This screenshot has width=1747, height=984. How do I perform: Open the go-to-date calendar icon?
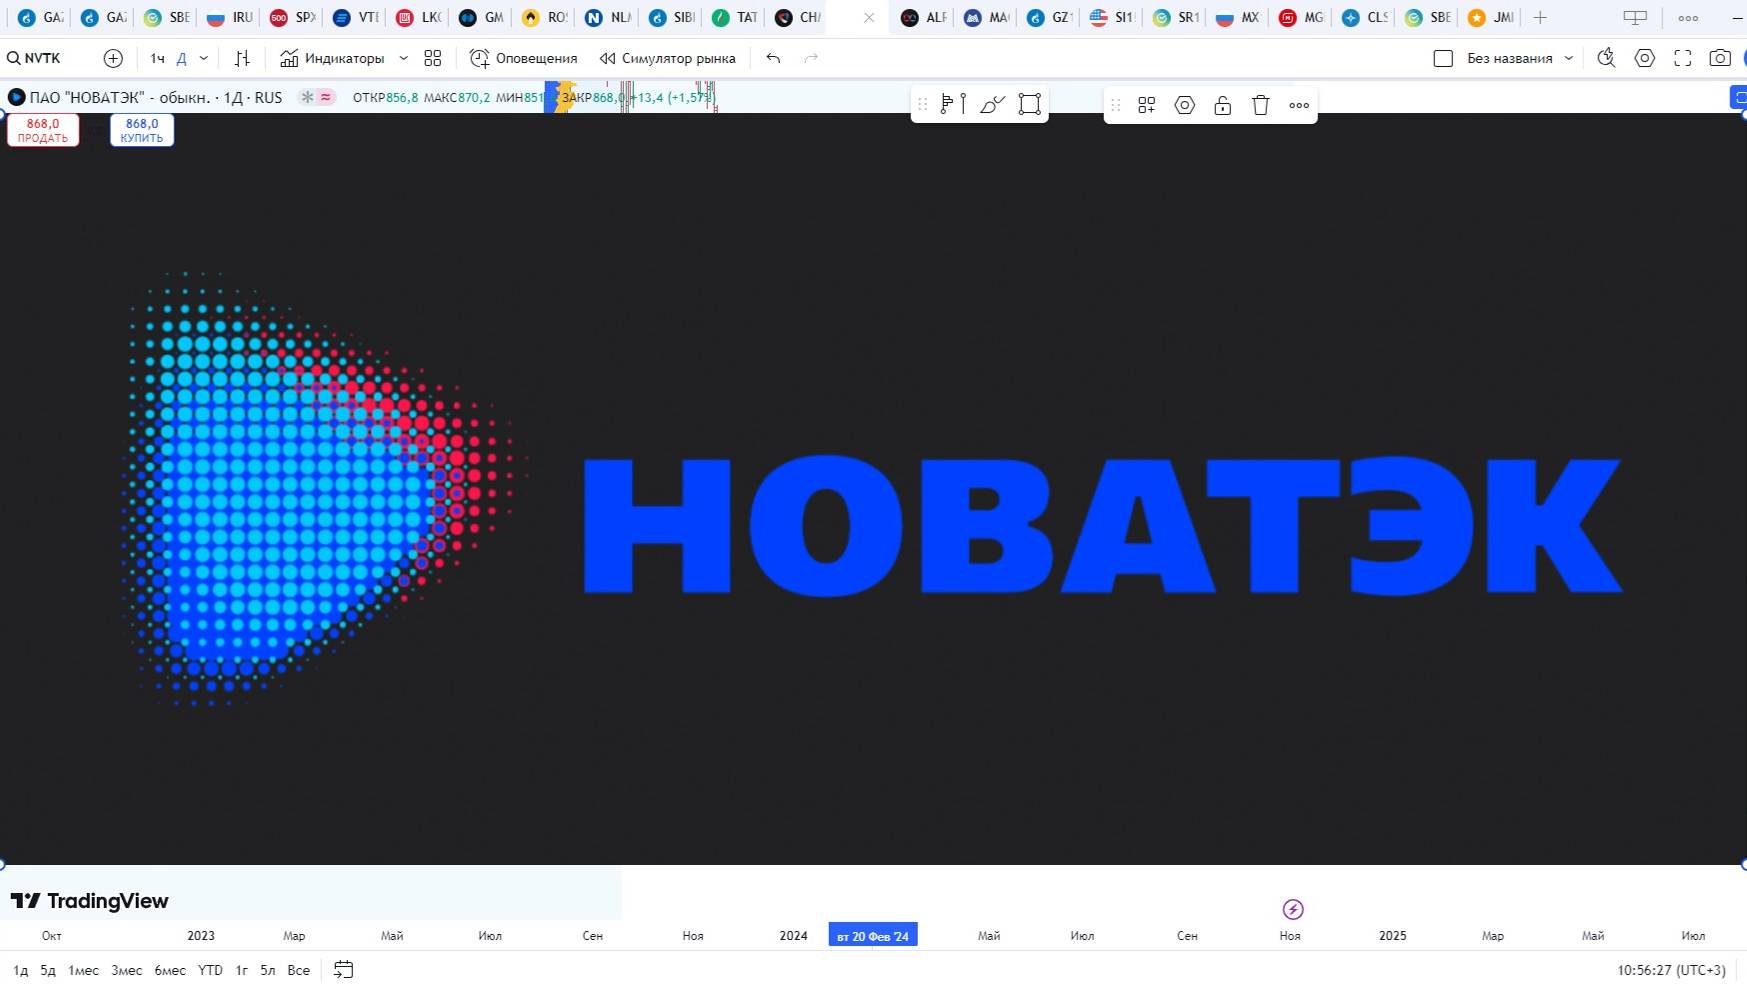(343, 969)
